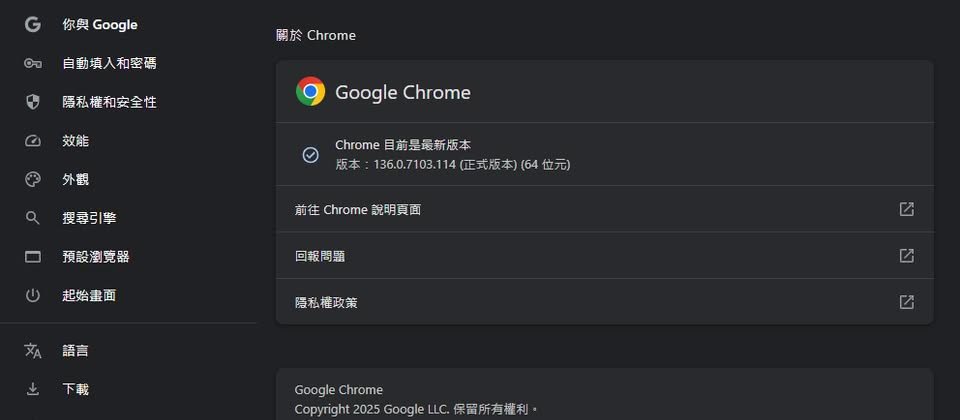Open external link icon beside 回報問題
Viewport: 960px width, 420px height.
906,255
